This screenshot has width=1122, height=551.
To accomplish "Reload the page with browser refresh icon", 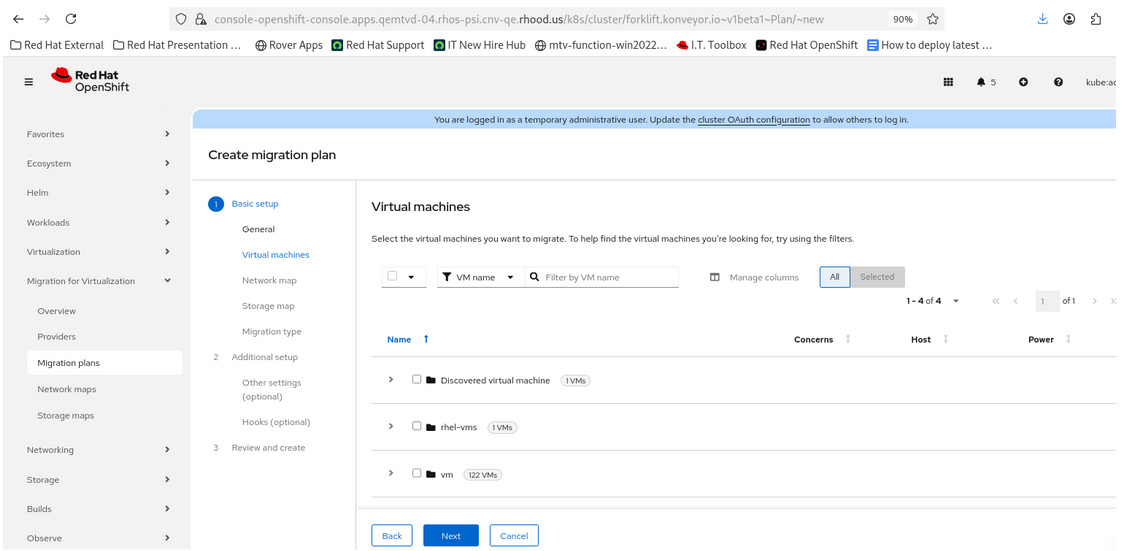I will [x=70, y=19].
